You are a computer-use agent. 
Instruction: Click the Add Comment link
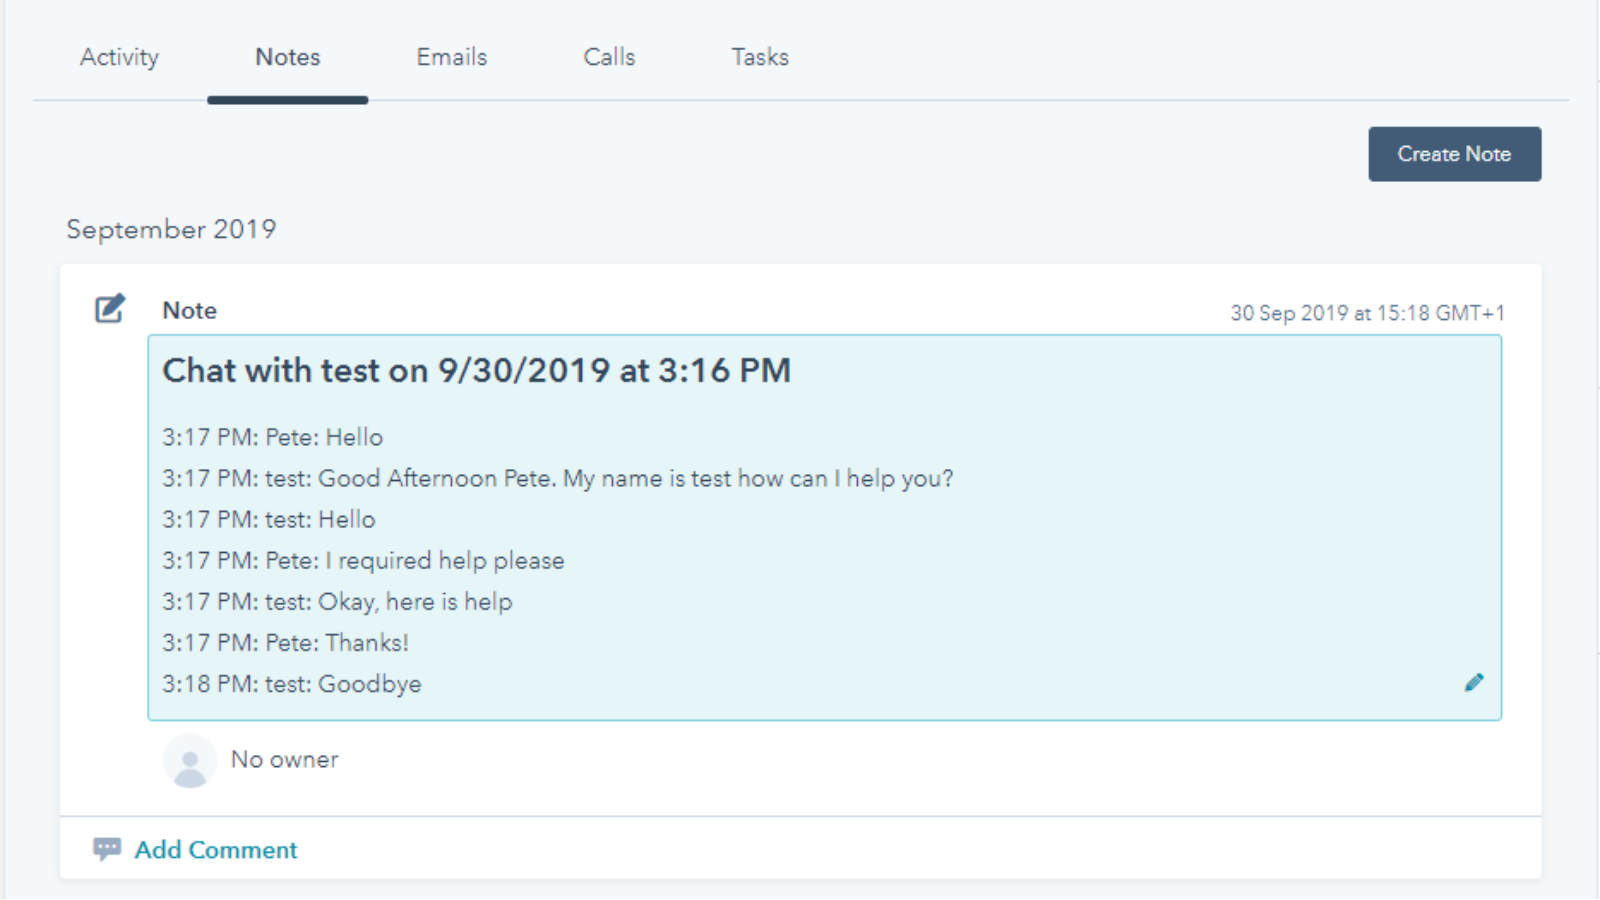[x=216, y=850]
